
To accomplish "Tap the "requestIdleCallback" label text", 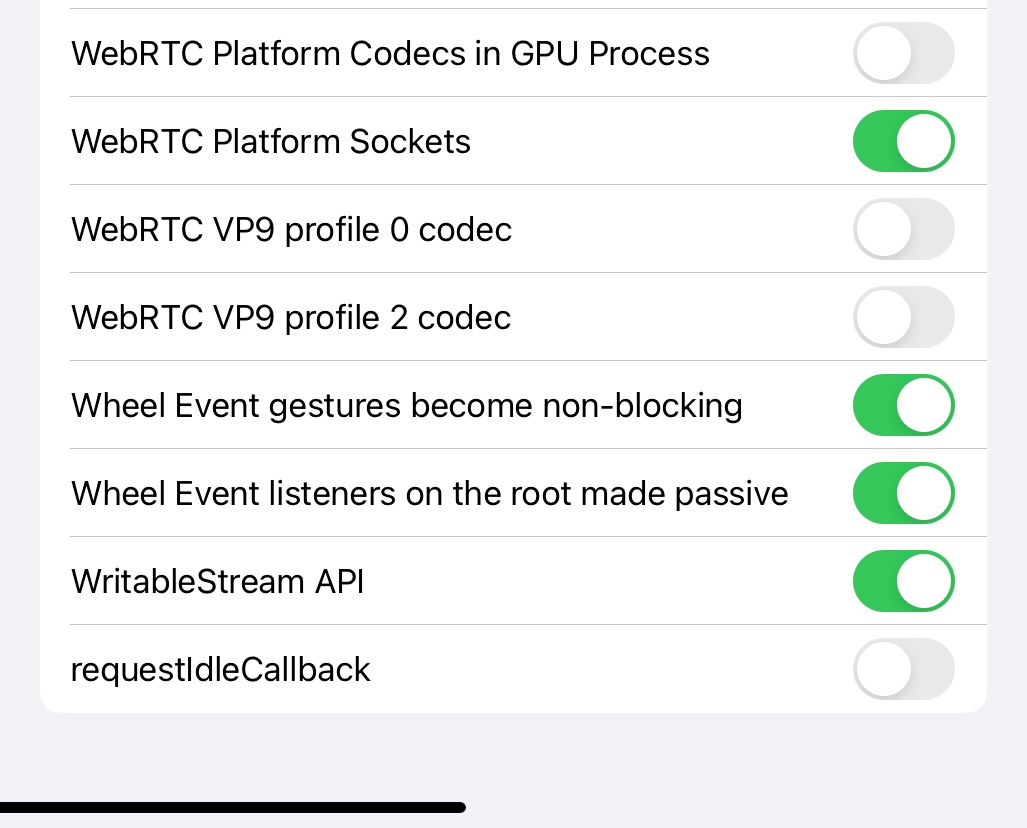I will pyautogui.click(x=220, y=670).
